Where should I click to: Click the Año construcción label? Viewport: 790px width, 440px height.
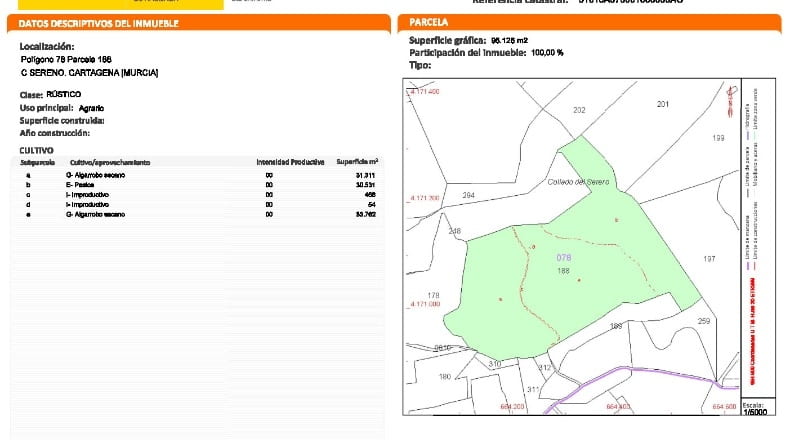54,133
